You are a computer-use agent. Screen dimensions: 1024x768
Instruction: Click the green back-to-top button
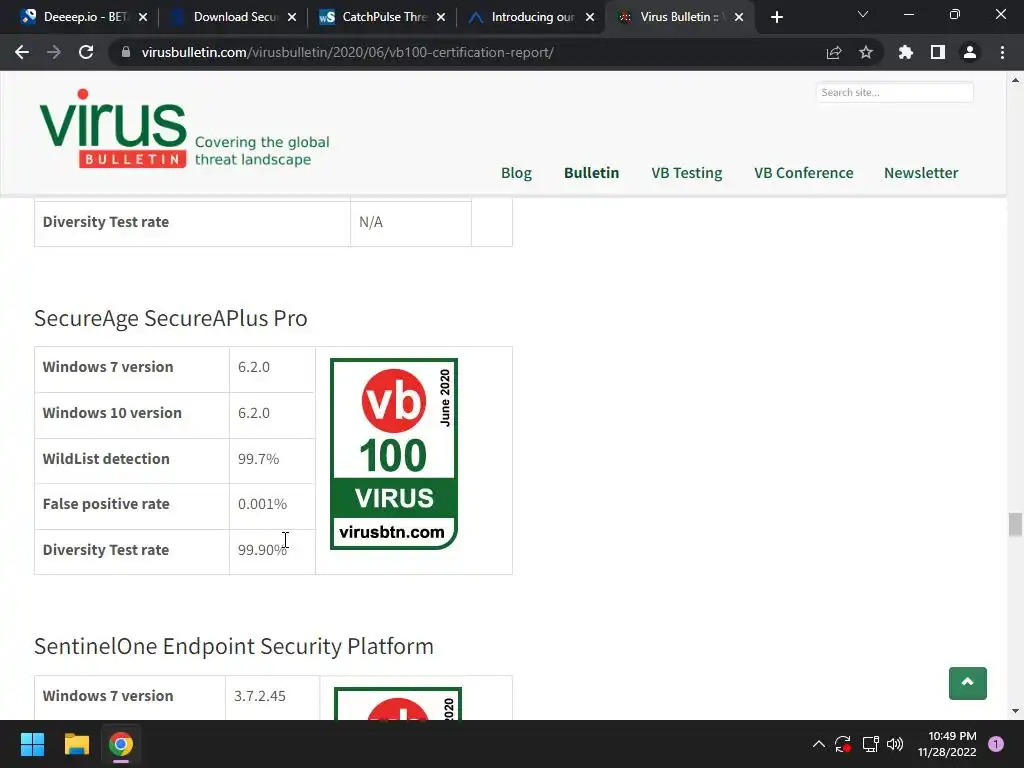click(967, 683)
